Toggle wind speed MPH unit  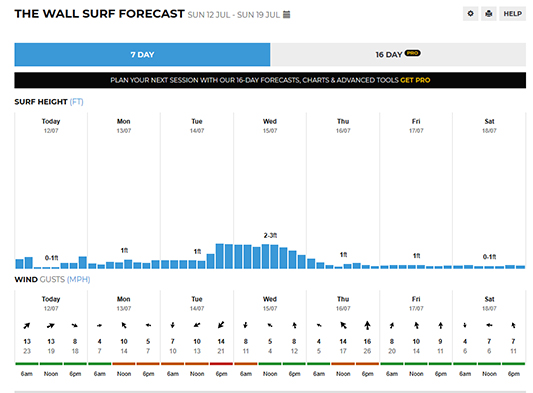[79, 279]
